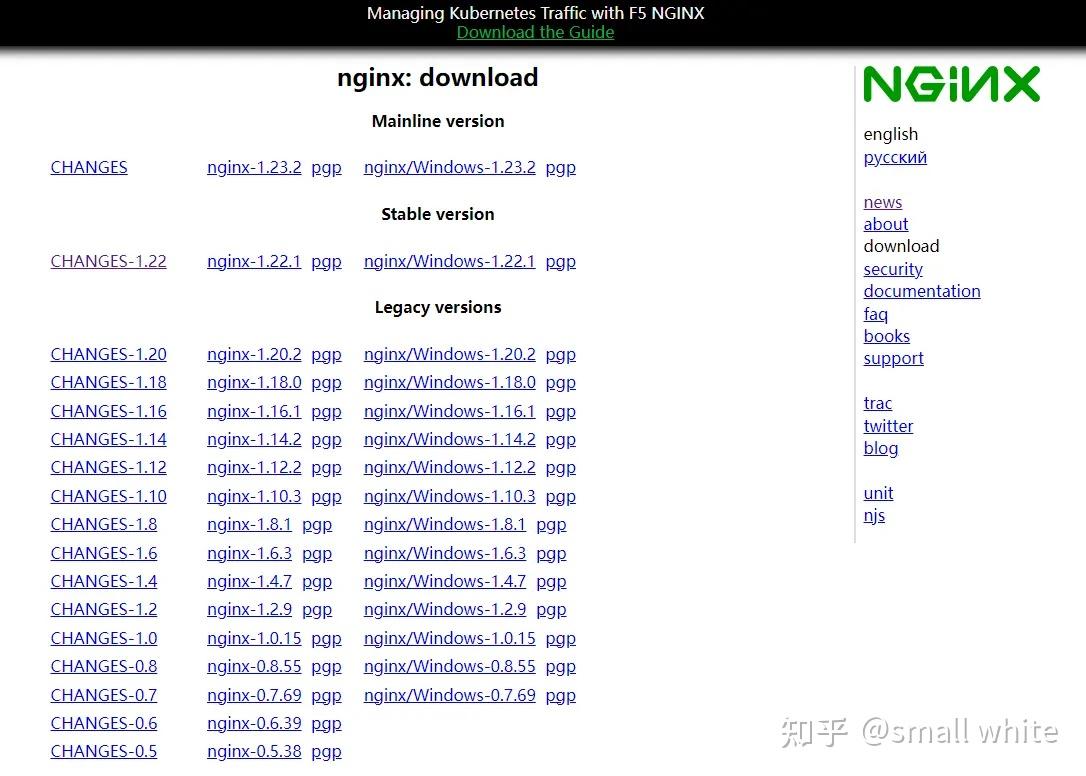Download nginx/Windows-1.22.1 stable build

point(449,261)
